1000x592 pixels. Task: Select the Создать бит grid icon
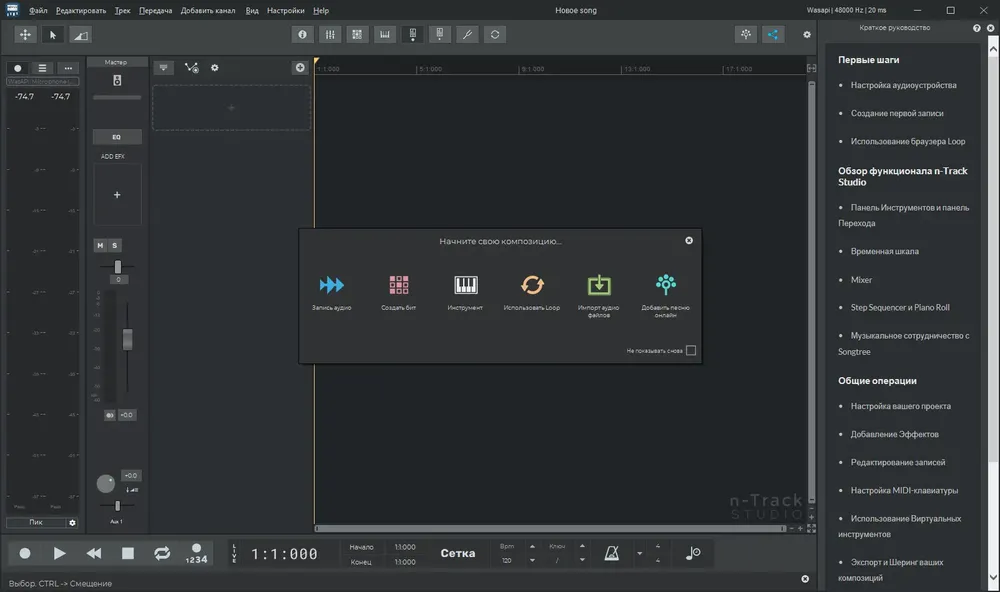click(399, 285)
